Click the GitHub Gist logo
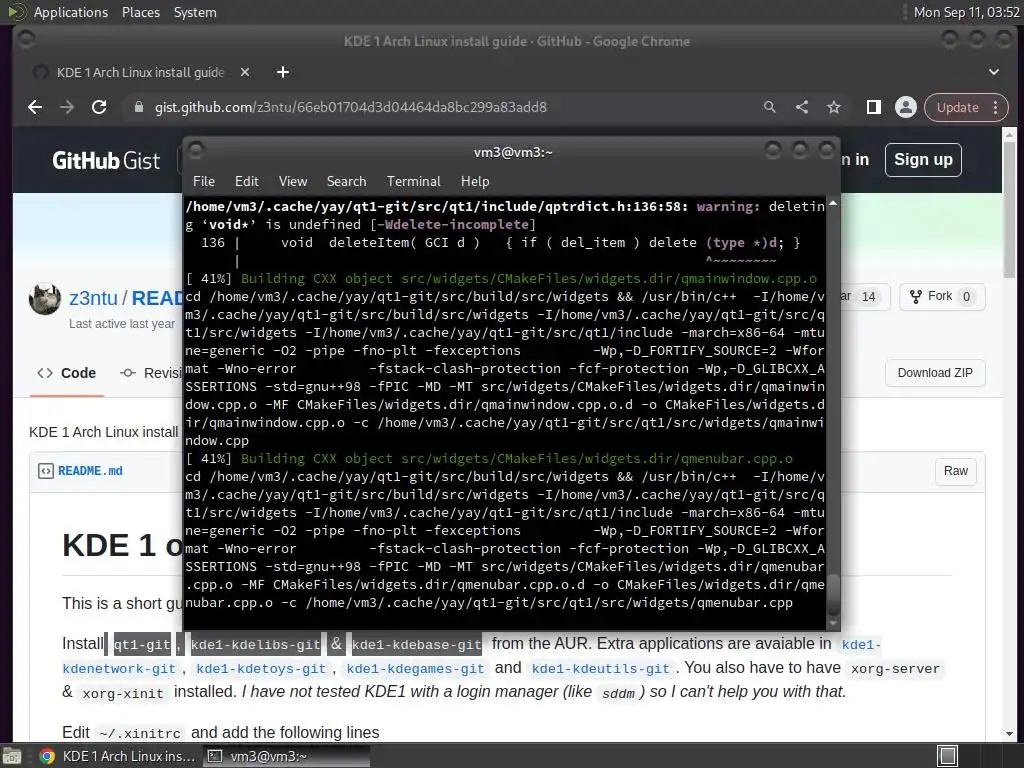Viewport: 1024px width, 768px height. pos(106,161)
